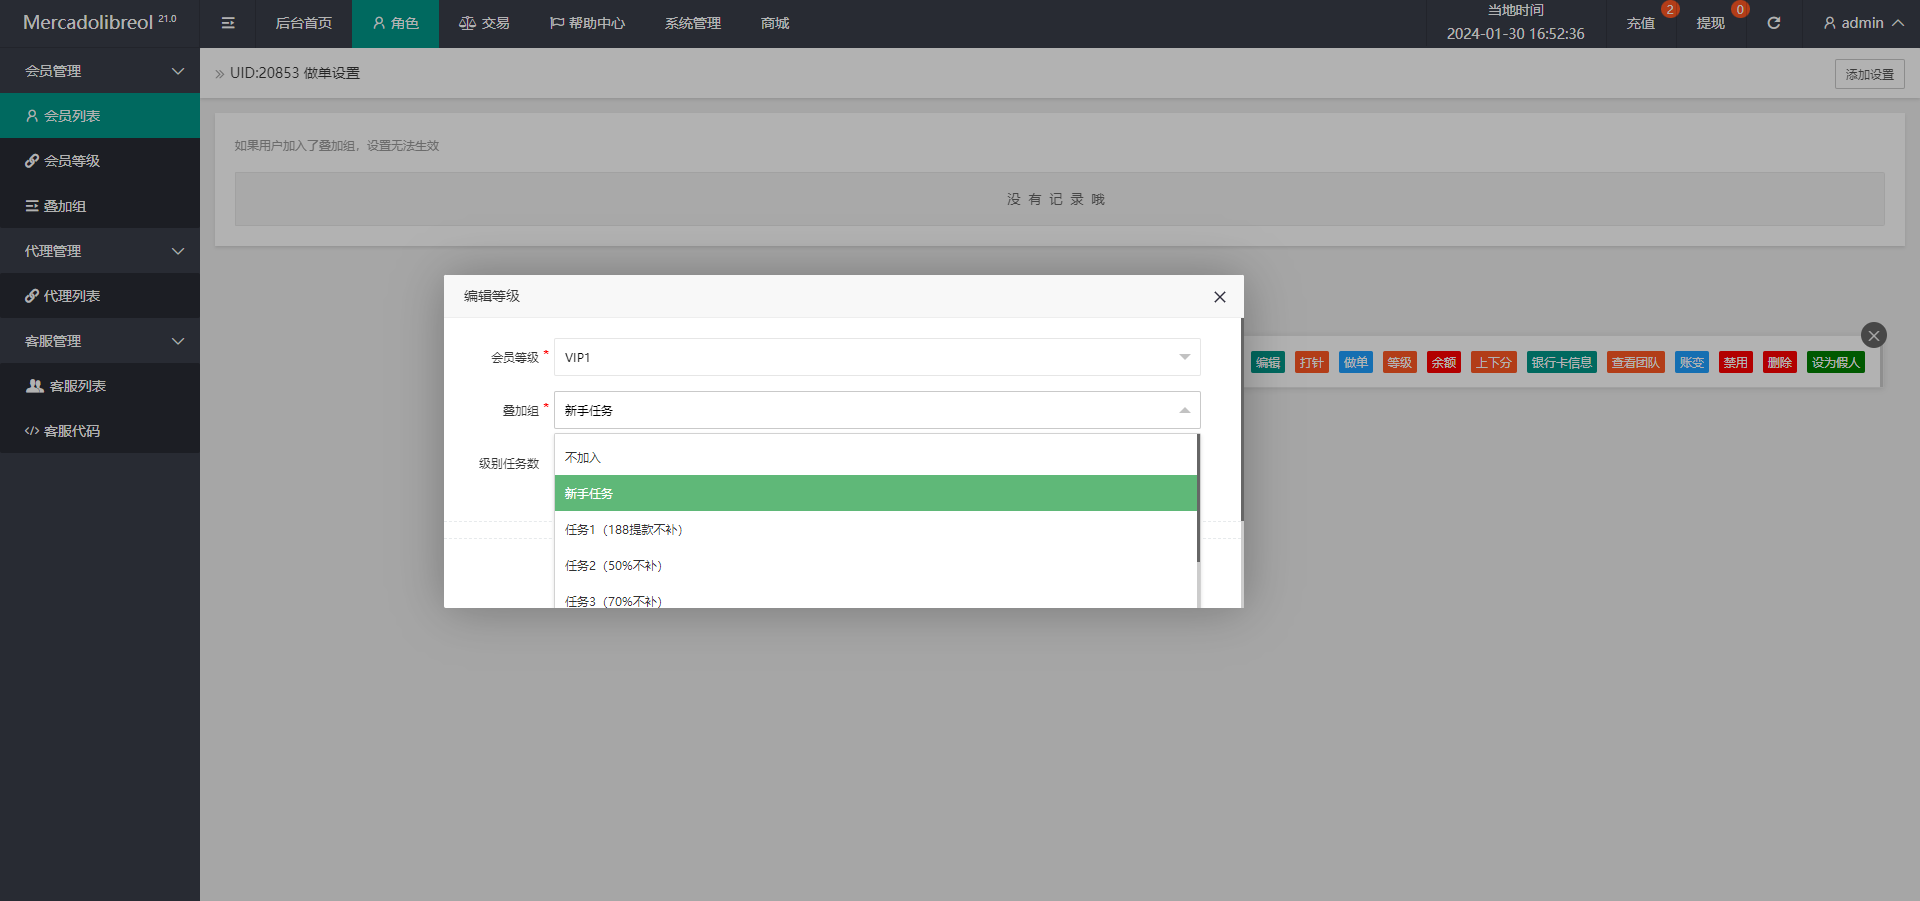Collapse the 叠加组 dropdown showing 新手任务
Image resolution: width=1920 pixels, height=901 pixels.
(877, 410)
